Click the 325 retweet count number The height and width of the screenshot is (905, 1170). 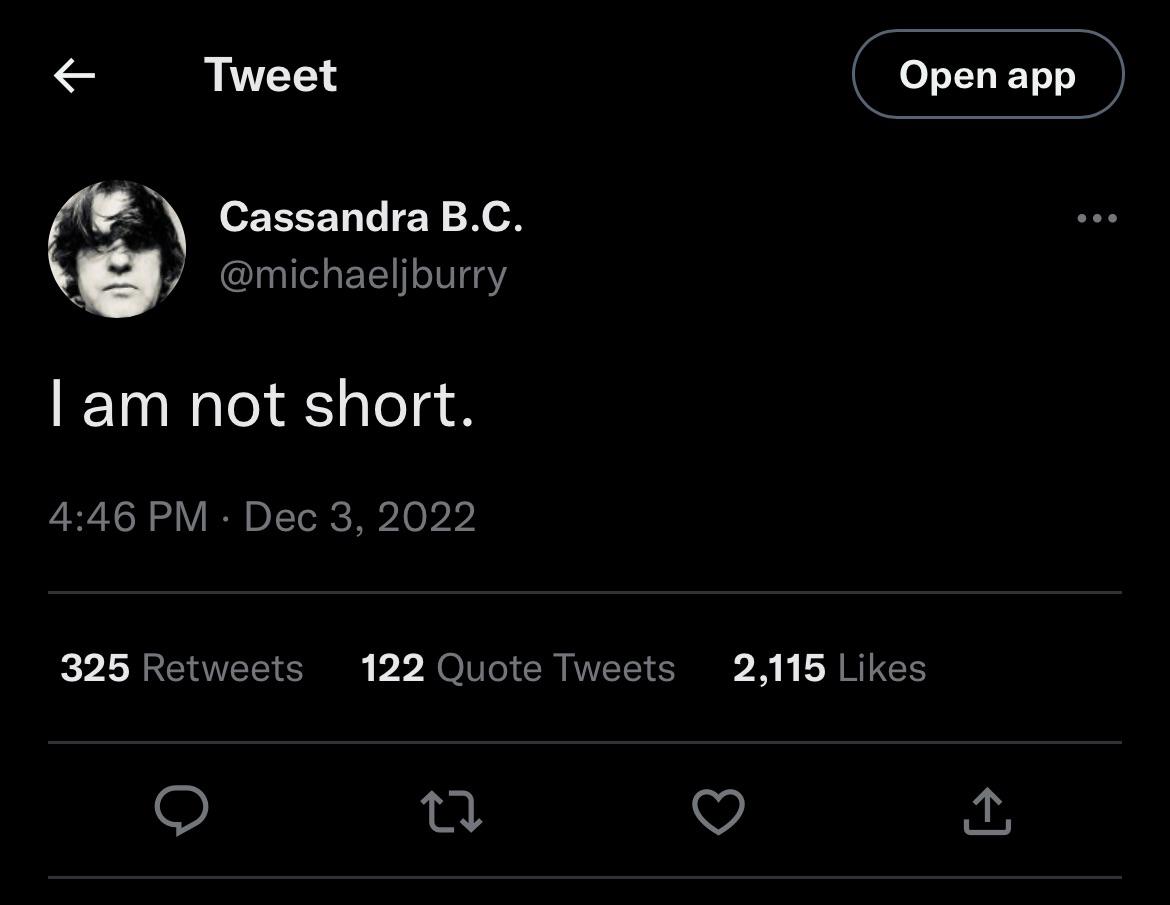coord(95,668)
